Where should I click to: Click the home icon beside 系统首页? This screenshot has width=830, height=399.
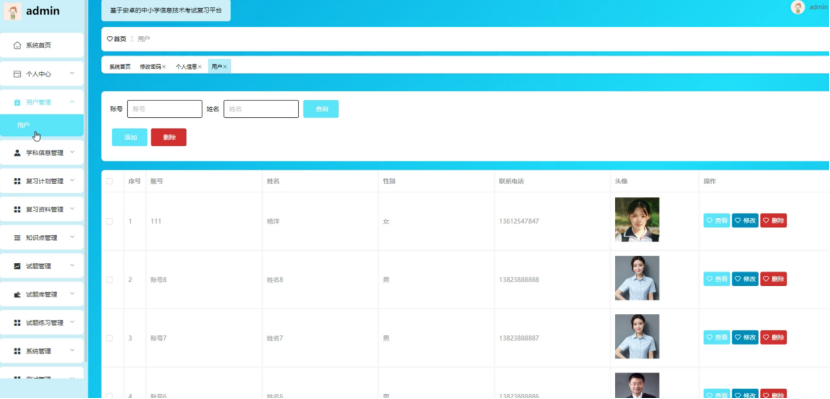point(17,46)
